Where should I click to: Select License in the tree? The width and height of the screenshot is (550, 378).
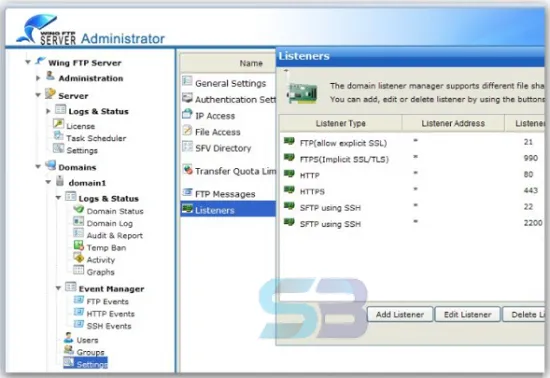(x=80, y=126)
